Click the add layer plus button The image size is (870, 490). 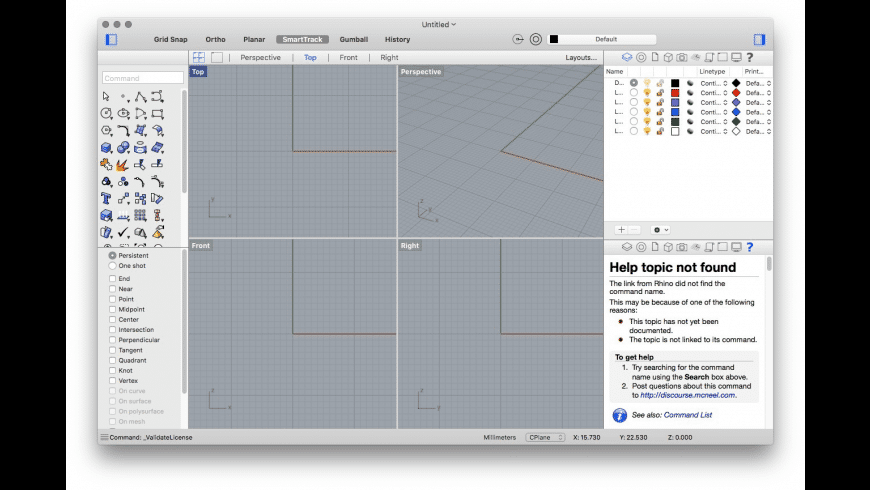[621, 229]
